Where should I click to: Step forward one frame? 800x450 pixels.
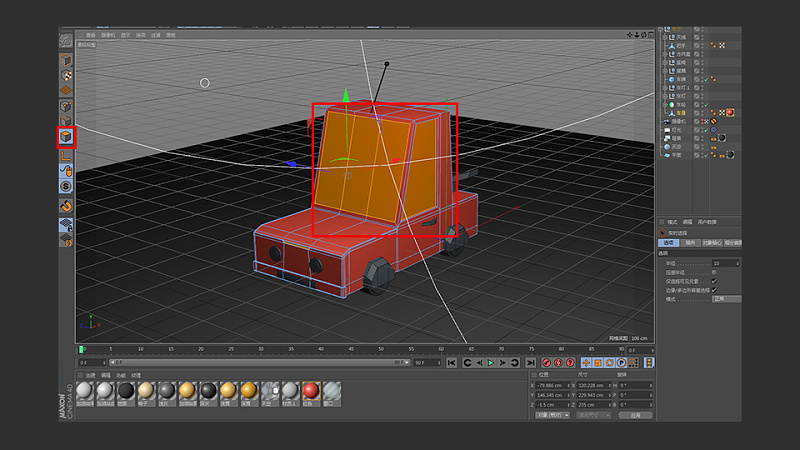click(503, 363)
